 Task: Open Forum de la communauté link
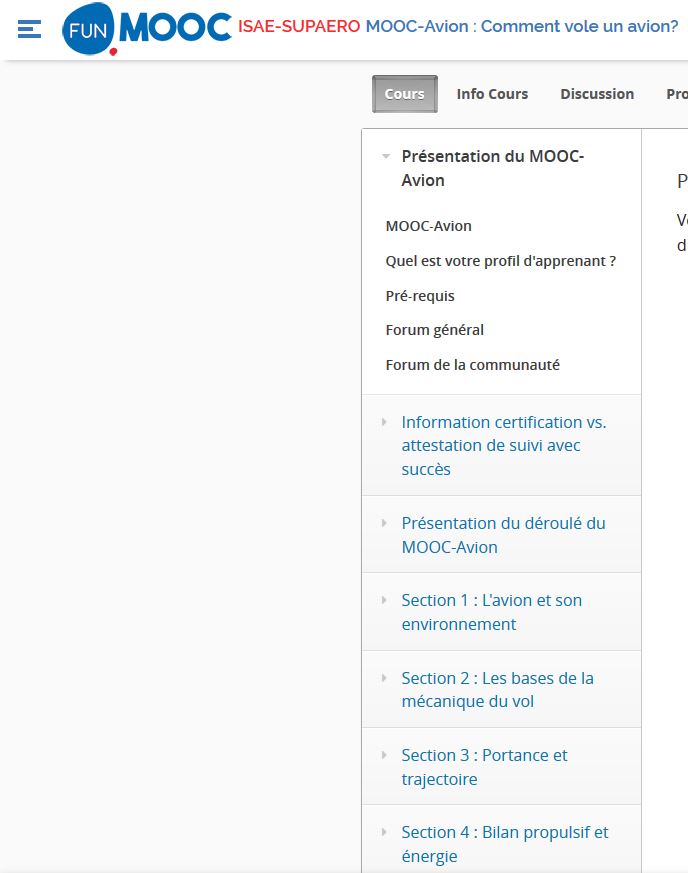click(472, 365)
